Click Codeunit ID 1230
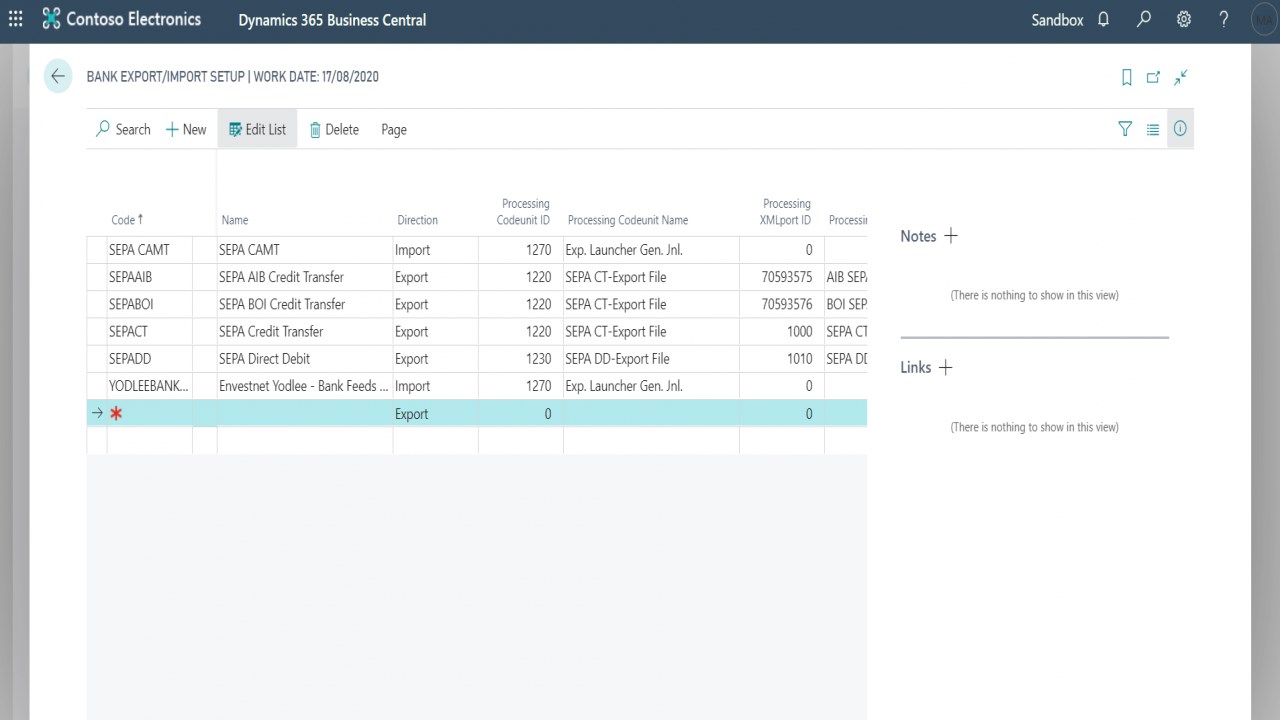1280x720 pixels. 538,358
